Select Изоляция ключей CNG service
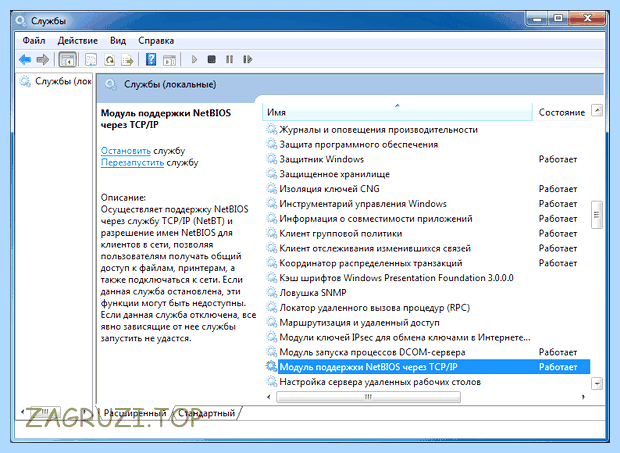620x453 pixels. click(329, 189)
